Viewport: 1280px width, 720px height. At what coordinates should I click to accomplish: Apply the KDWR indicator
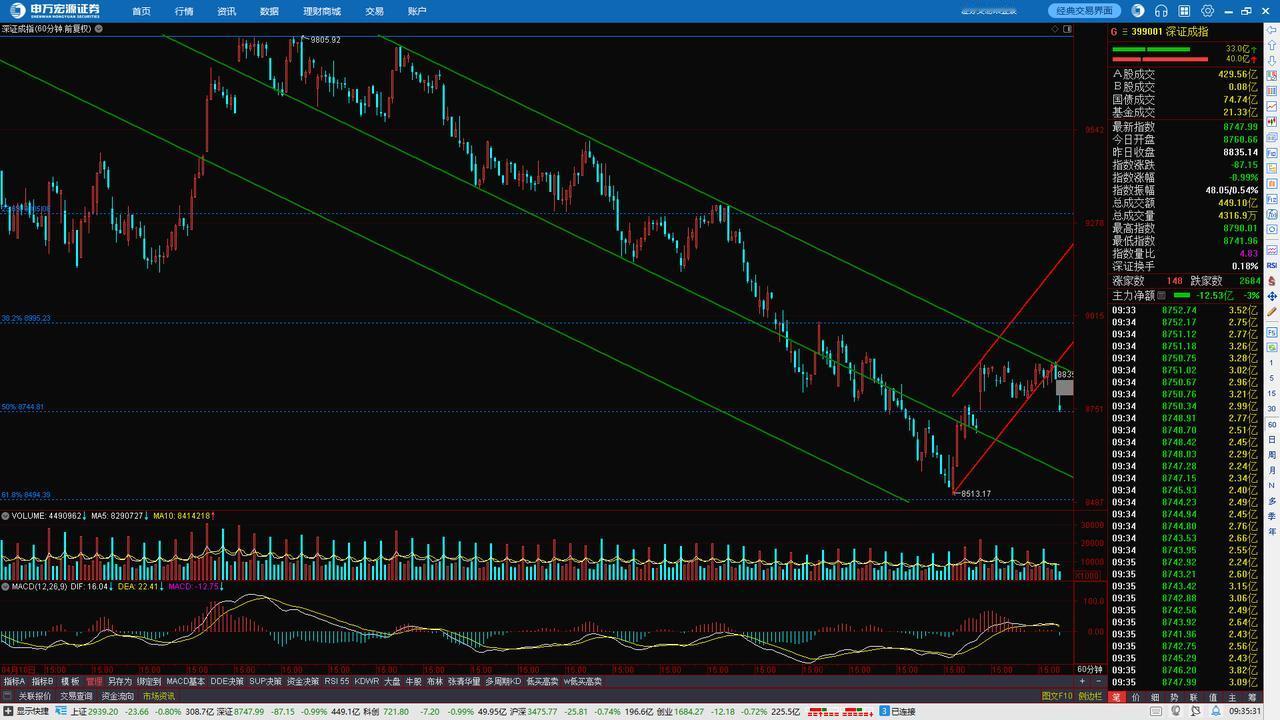pyautogui.click(x=367, y=682)
